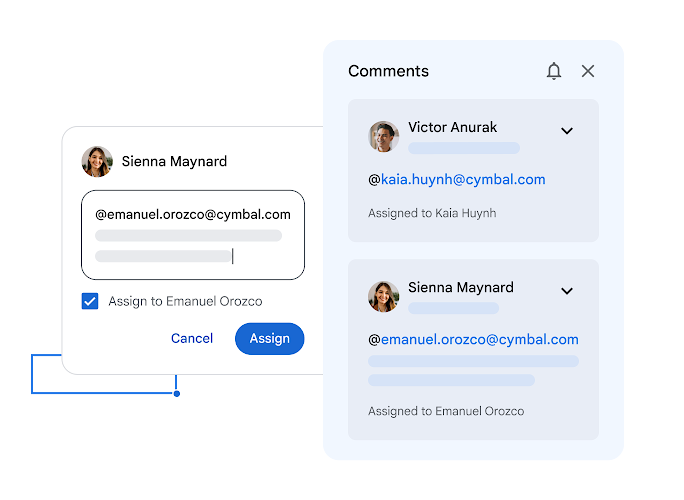Click Sienna Maynard's avatar in assign dialog

pos(97,162)
